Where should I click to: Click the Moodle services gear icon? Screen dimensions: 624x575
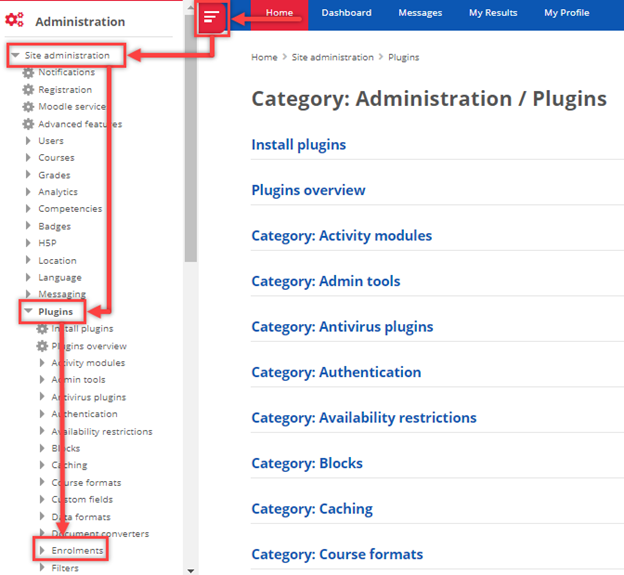(28, 107)
